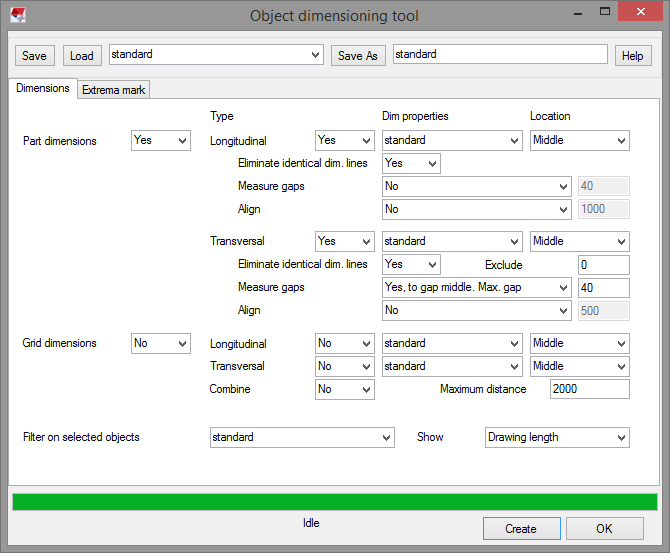
Task: Open the settings file dropdown next to Load
Action: coord(216,55)
